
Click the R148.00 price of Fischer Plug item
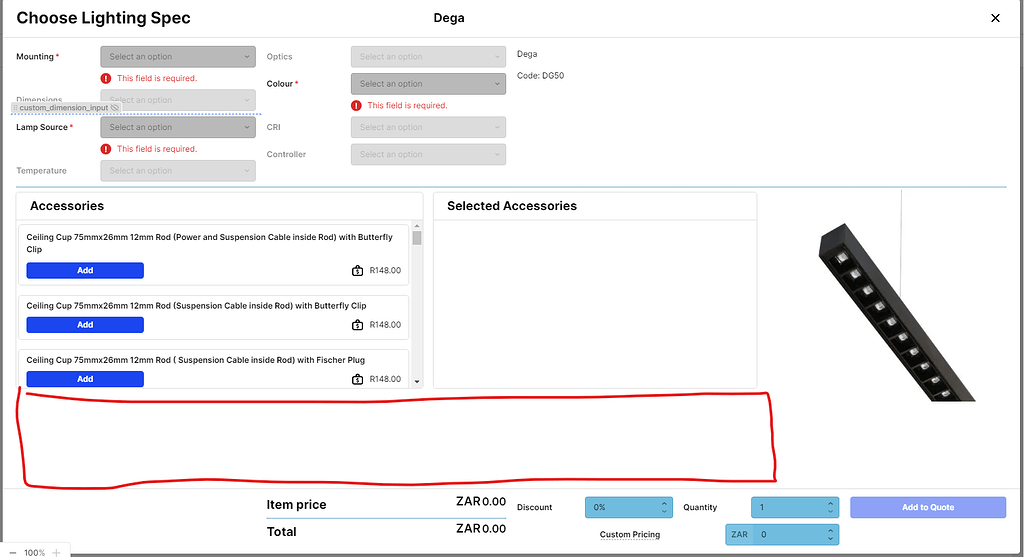click(385, 379)
